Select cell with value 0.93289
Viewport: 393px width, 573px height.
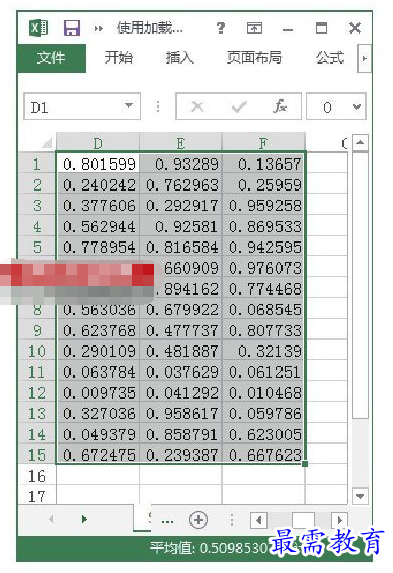pos(181,164)
